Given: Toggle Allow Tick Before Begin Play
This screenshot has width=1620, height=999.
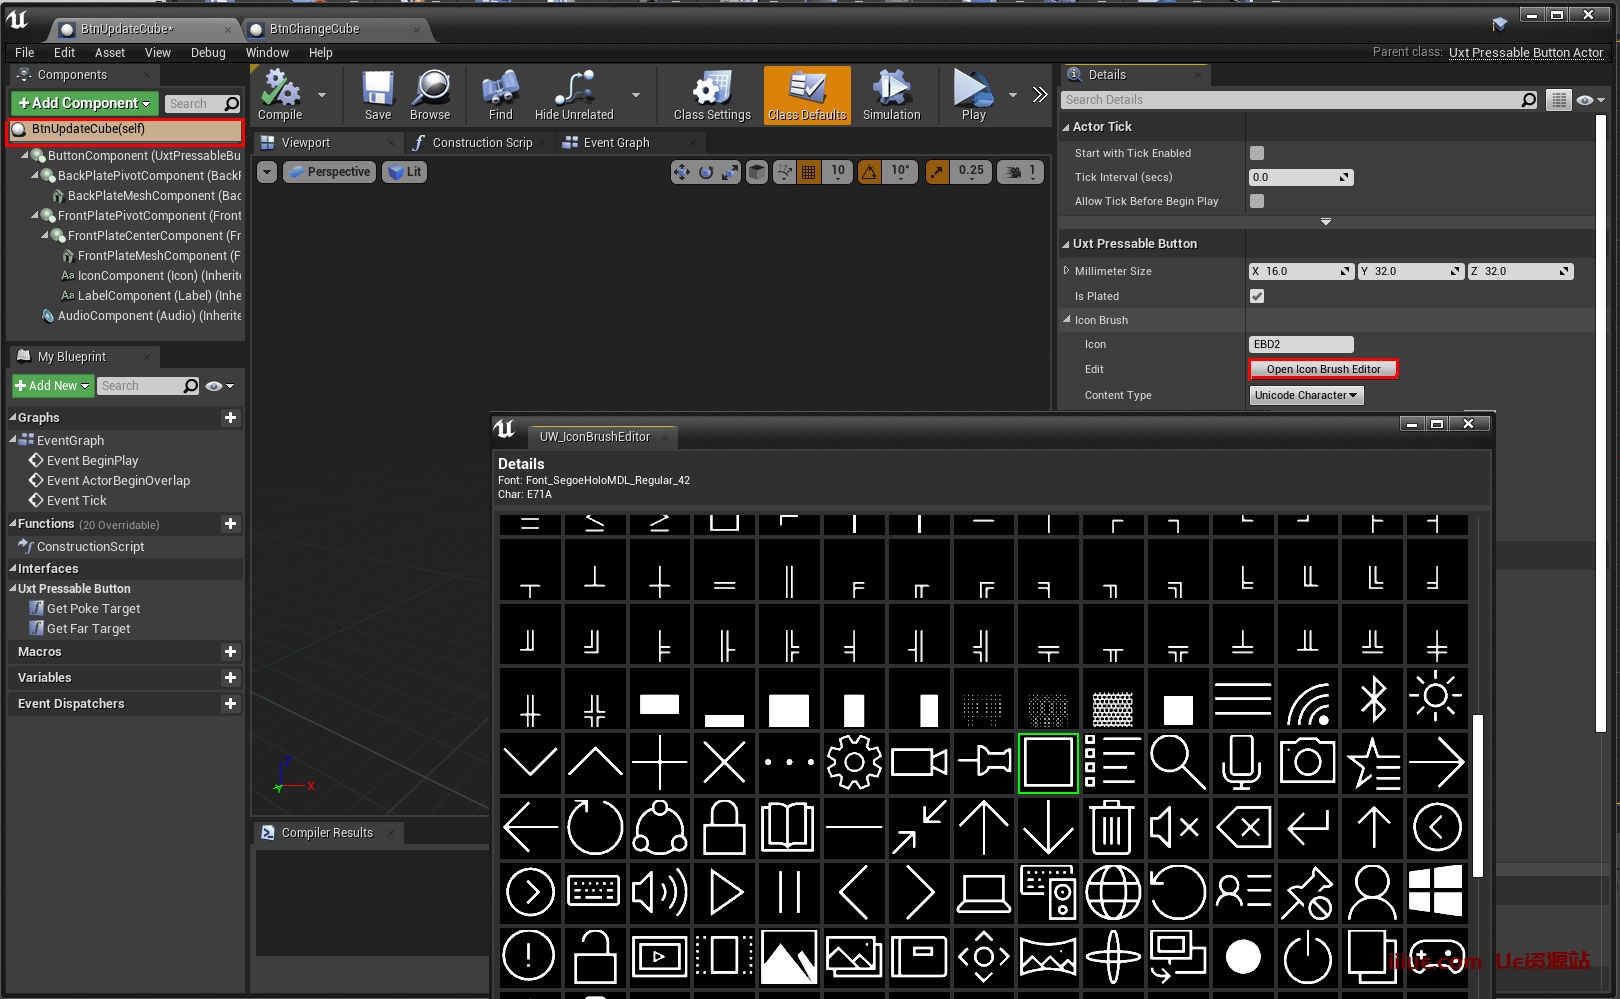Looking at the screenshot, I should (x=1257, y=201).
